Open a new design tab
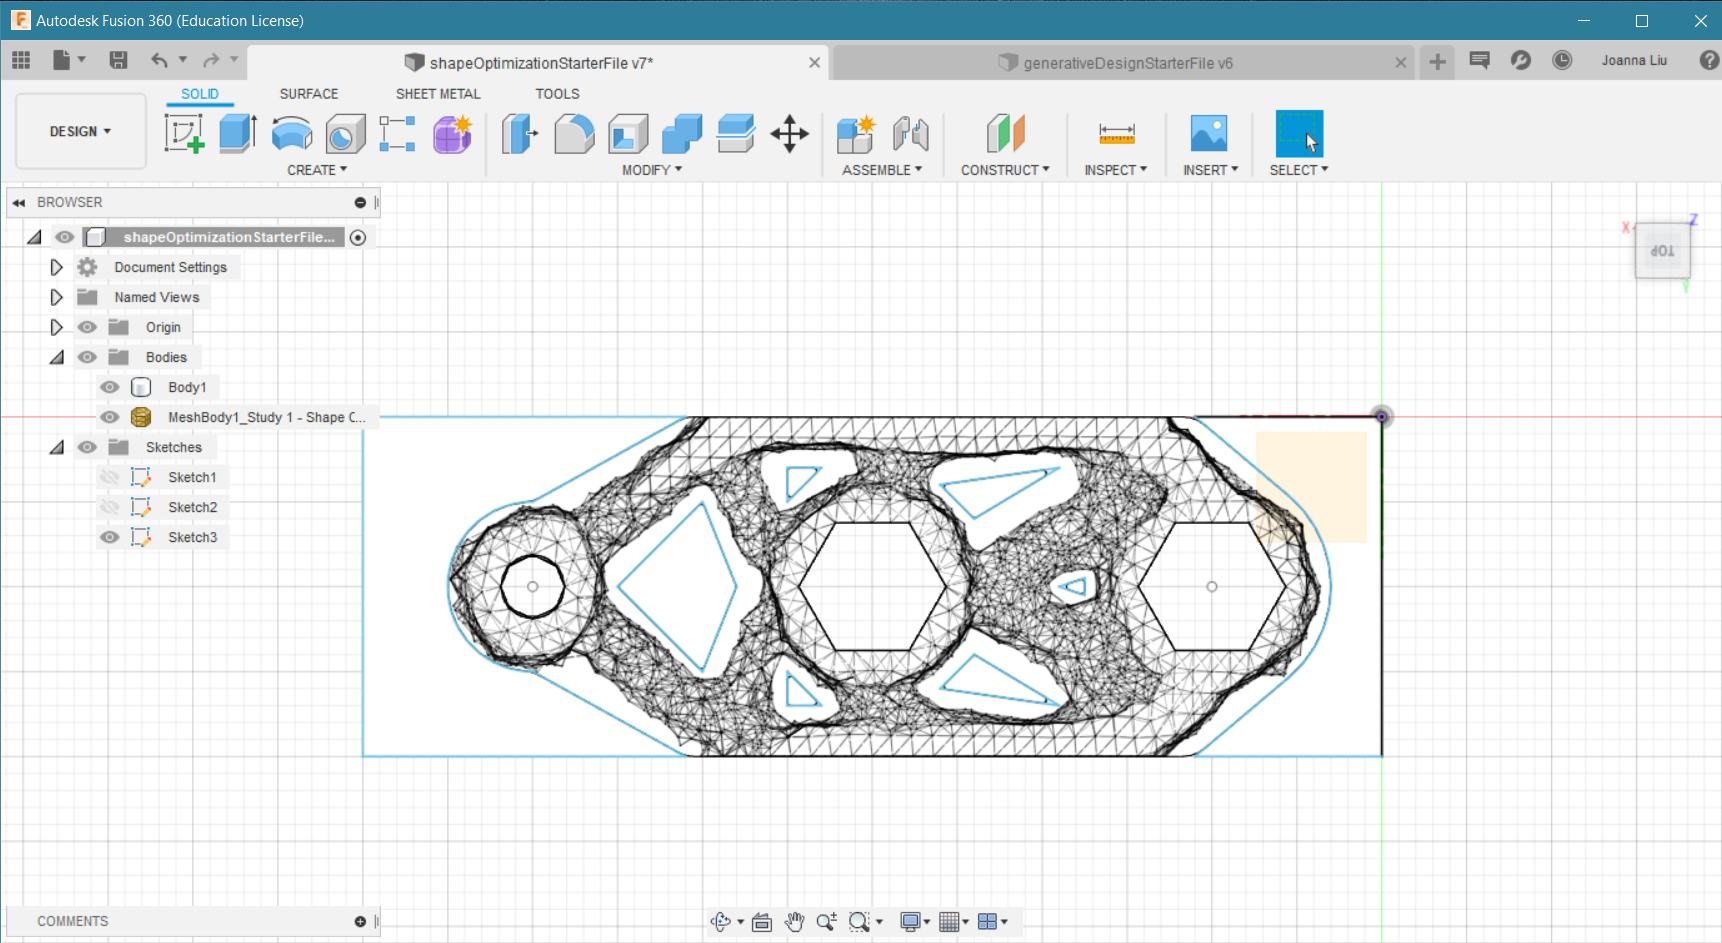Image resolution: width=1722 pixels, height=943 pixels. point(1437,62)
